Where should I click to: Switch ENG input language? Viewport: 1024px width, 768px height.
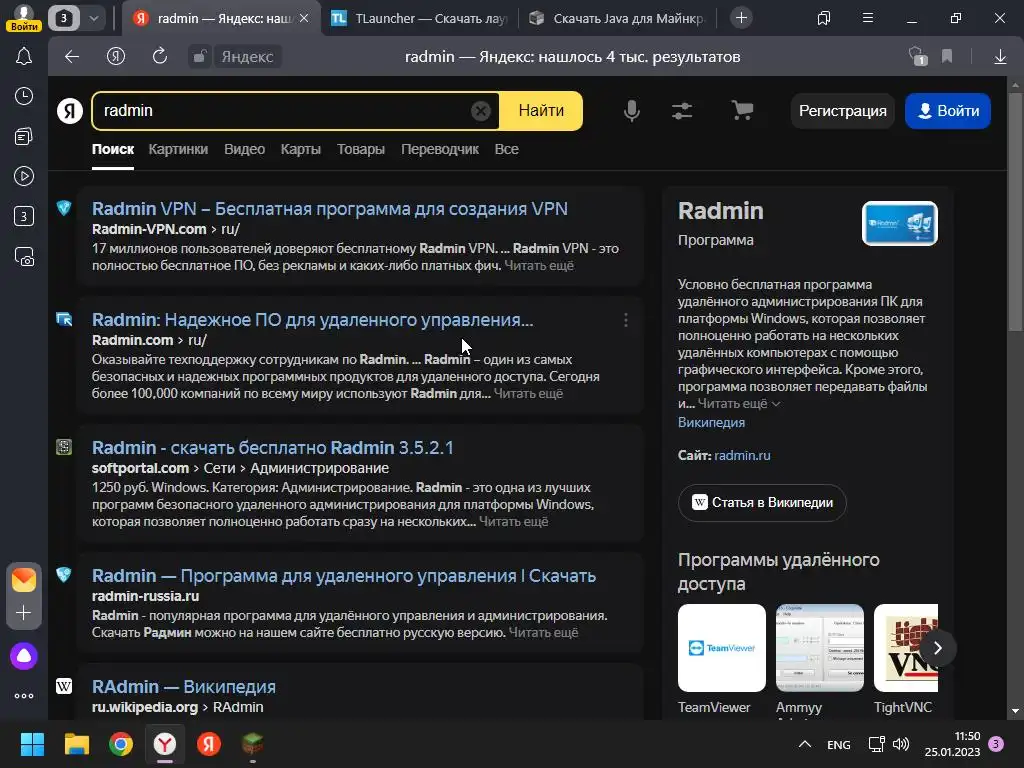839,745
